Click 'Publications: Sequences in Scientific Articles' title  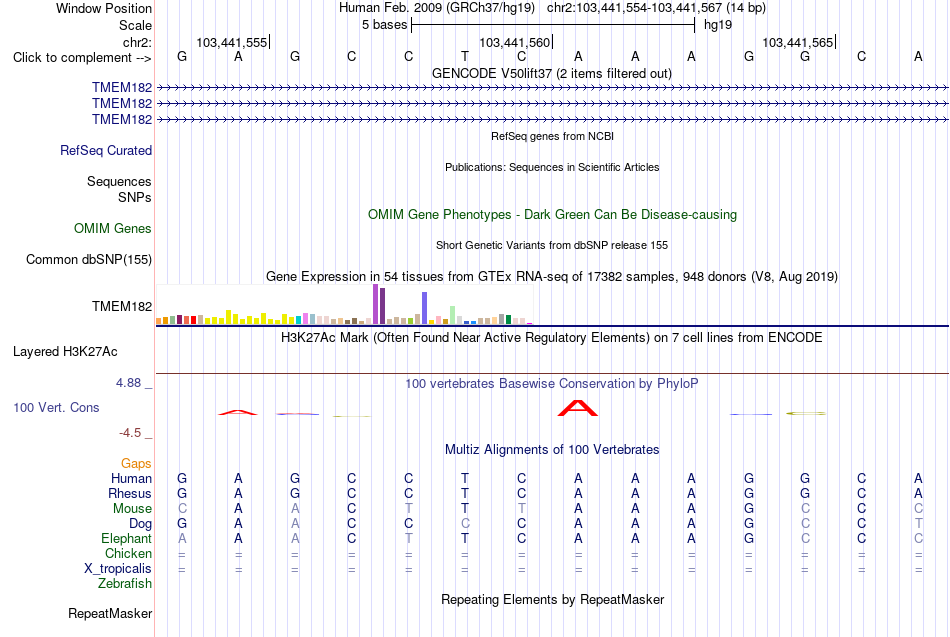pos(552,167)
